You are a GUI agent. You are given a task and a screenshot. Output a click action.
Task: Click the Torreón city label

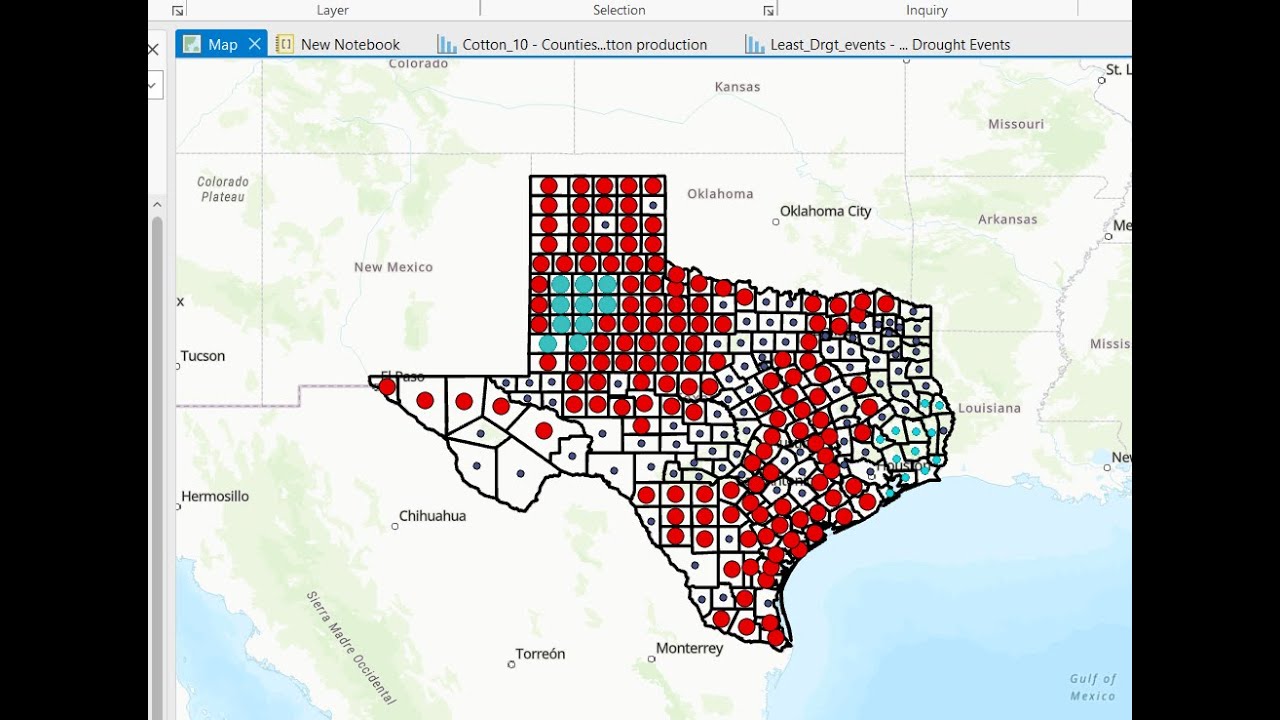540,654
